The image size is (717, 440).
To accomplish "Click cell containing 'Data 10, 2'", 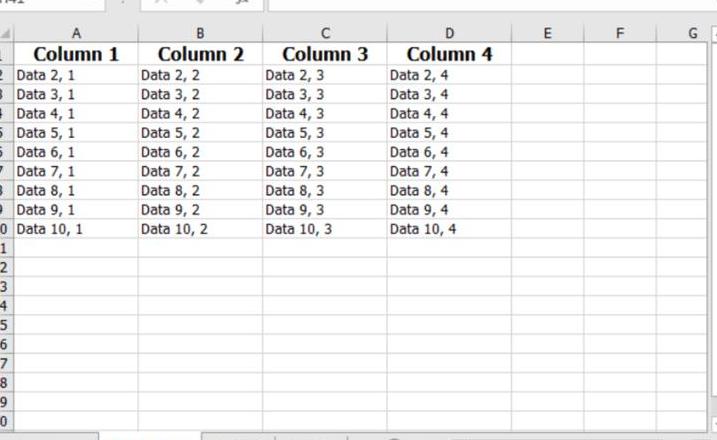I will click(x=200, y=229).
